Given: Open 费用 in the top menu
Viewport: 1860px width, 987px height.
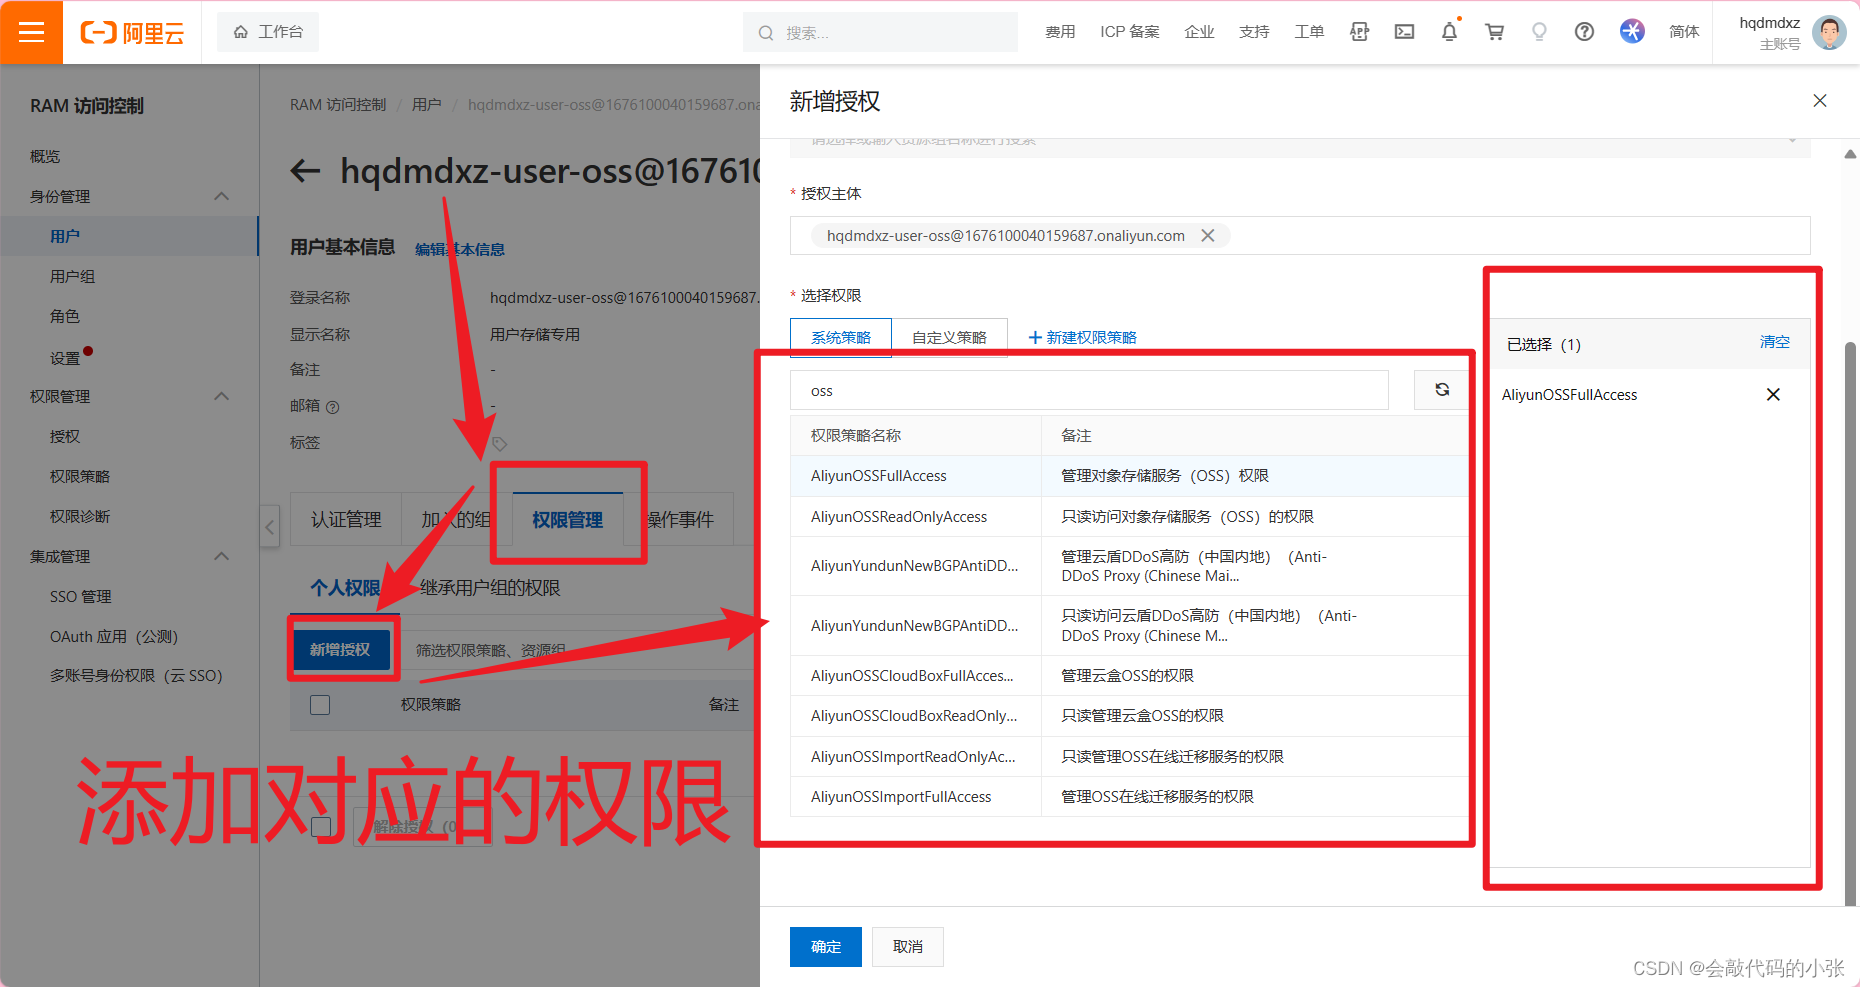Looking at the screenshot, I should (1060, 32).
